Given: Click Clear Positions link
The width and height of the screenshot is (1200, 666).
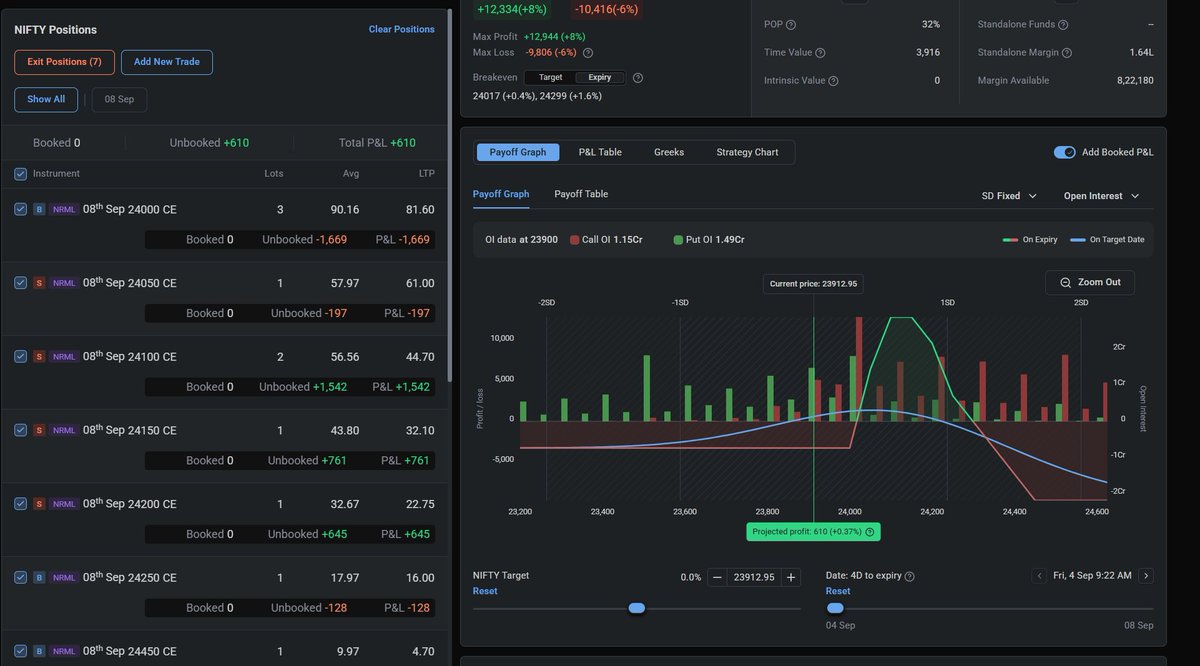Looking at the screenshot, I should [x=401, y=29].
